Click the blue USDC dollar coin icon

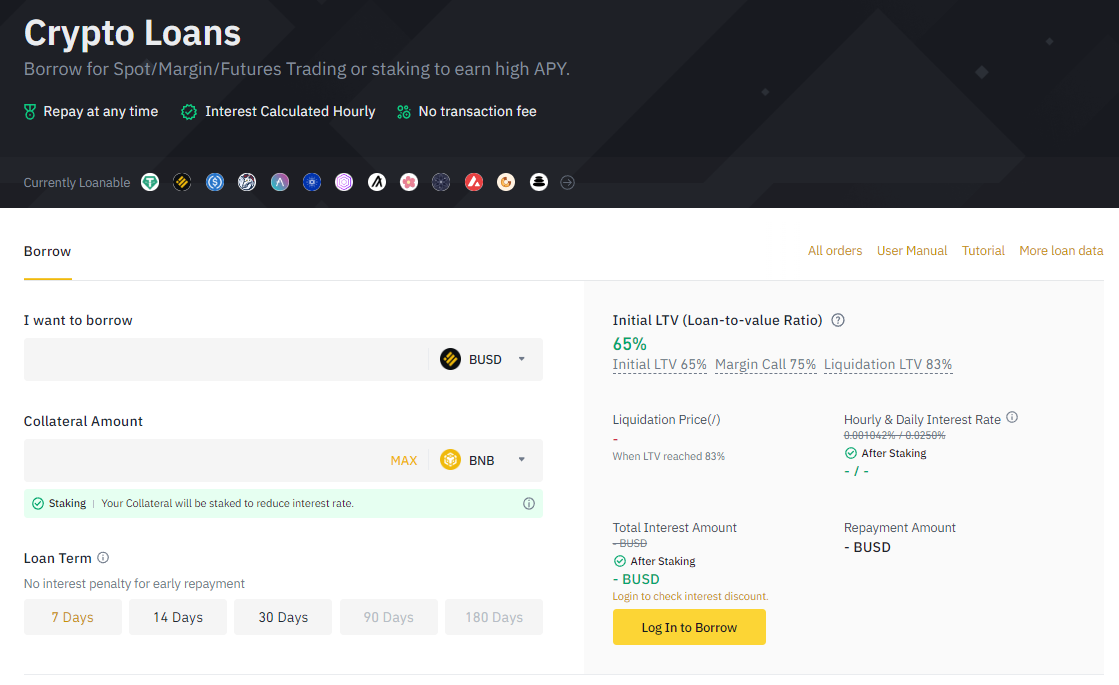[215, 182]
